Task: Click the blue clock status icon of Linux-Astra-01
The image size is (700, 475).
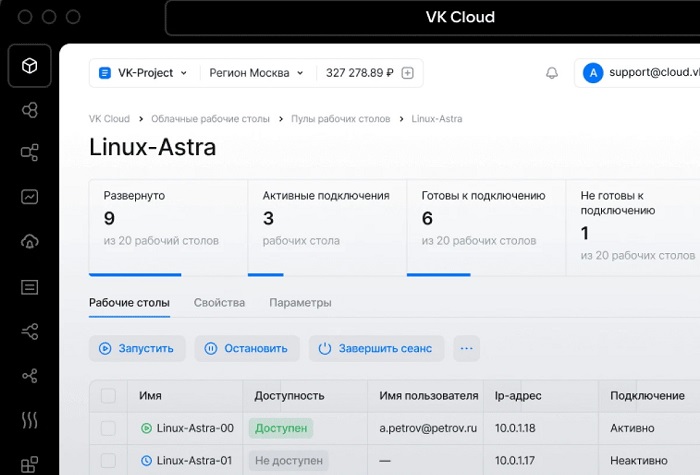Action: [x=146, y=460]
